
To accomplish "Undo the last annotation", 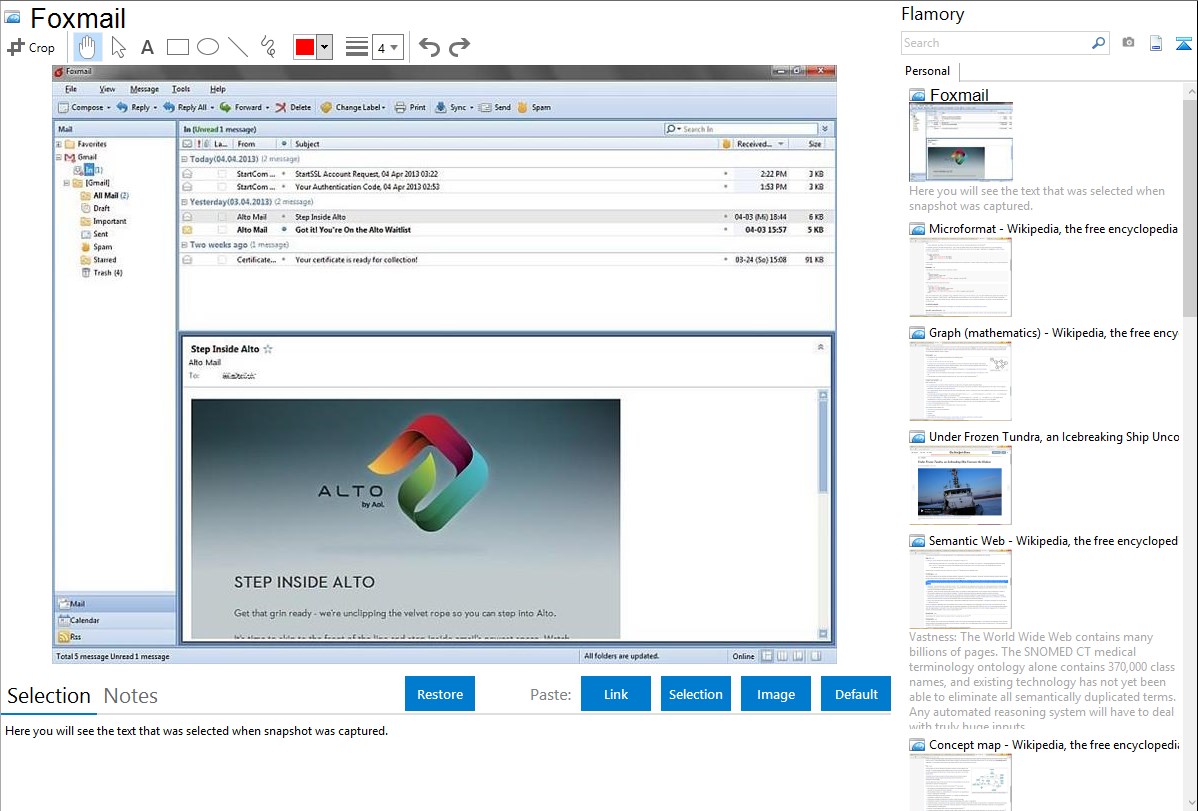I will 429,47.
